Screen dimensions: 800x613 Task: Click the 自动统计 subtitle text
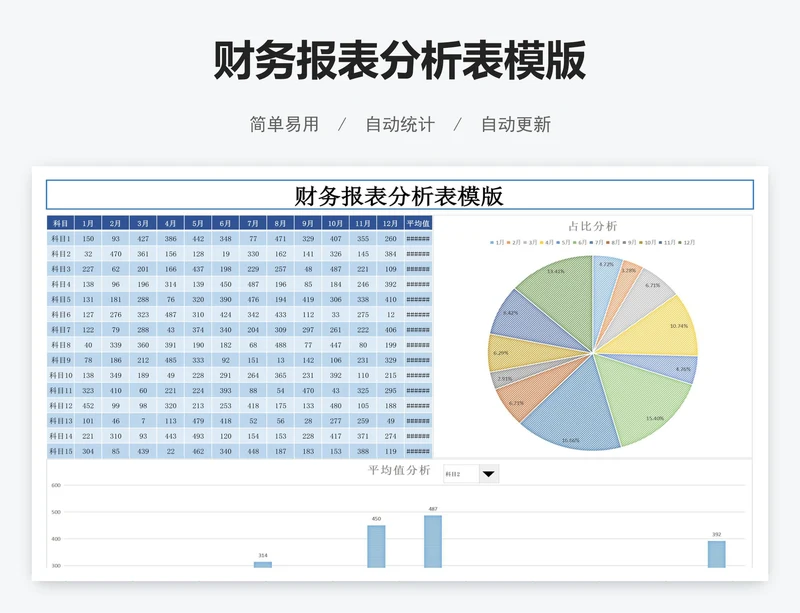pyautogui.click(x=400, y=125)
